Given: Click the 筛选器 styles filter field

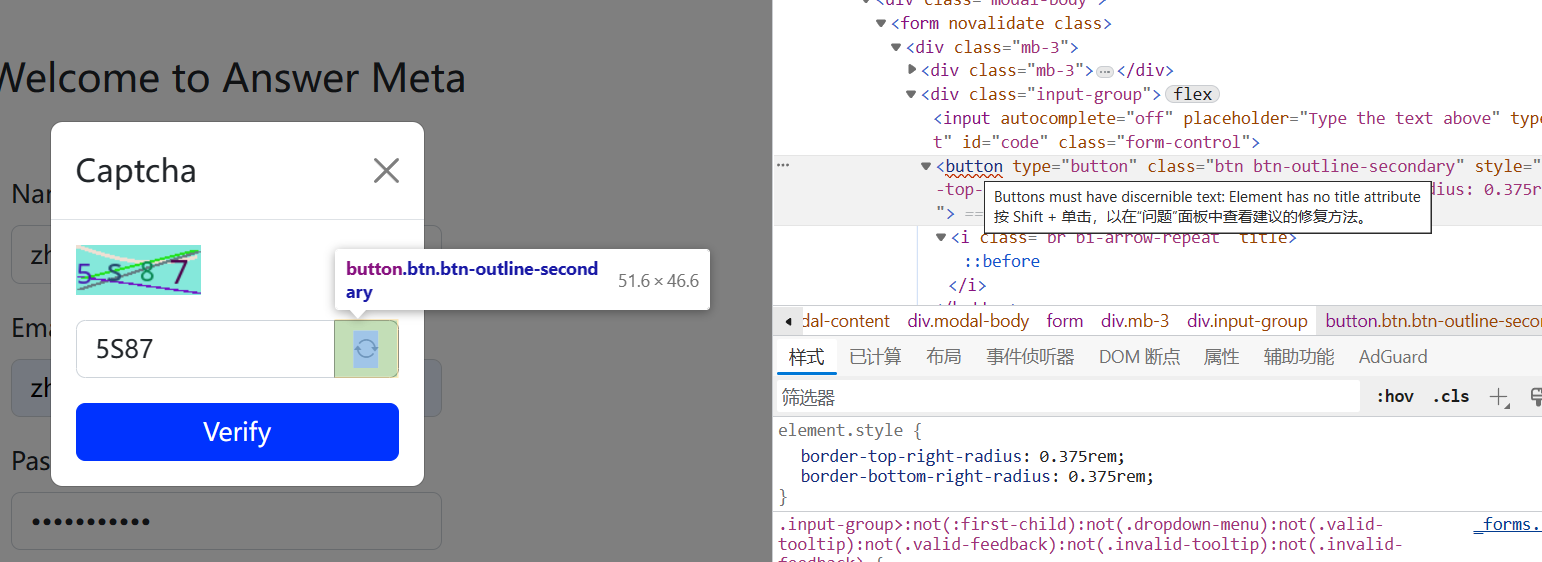Looking at the screenshot, I should tap(1068, 397).
